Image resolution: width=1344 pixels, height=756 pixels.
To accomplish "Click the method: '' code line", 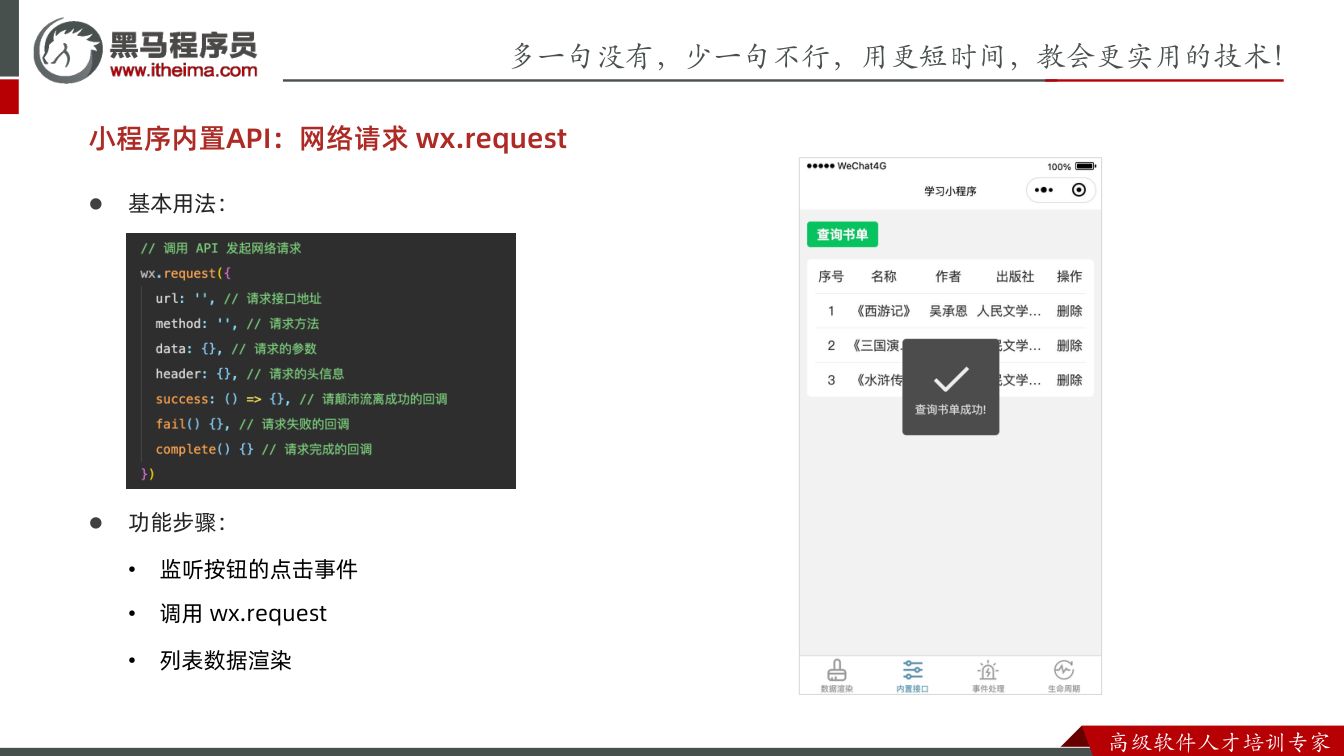I will point(237,323).
